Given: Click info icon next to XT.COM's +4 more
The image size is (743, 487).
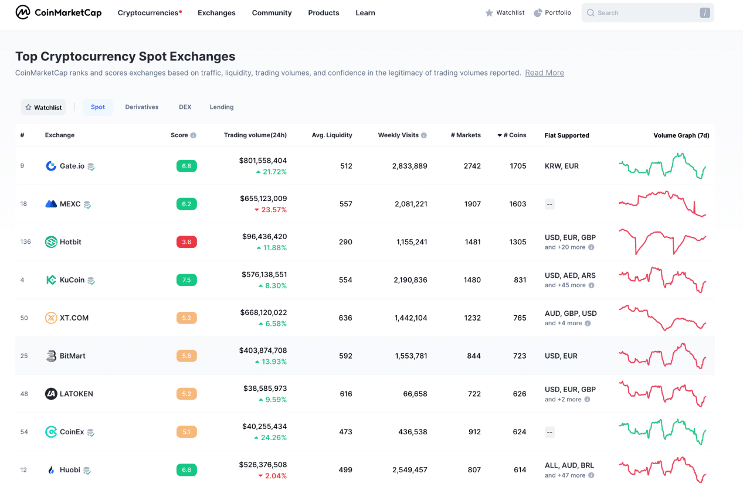Looking at the screenshot, I should [588, 323].
